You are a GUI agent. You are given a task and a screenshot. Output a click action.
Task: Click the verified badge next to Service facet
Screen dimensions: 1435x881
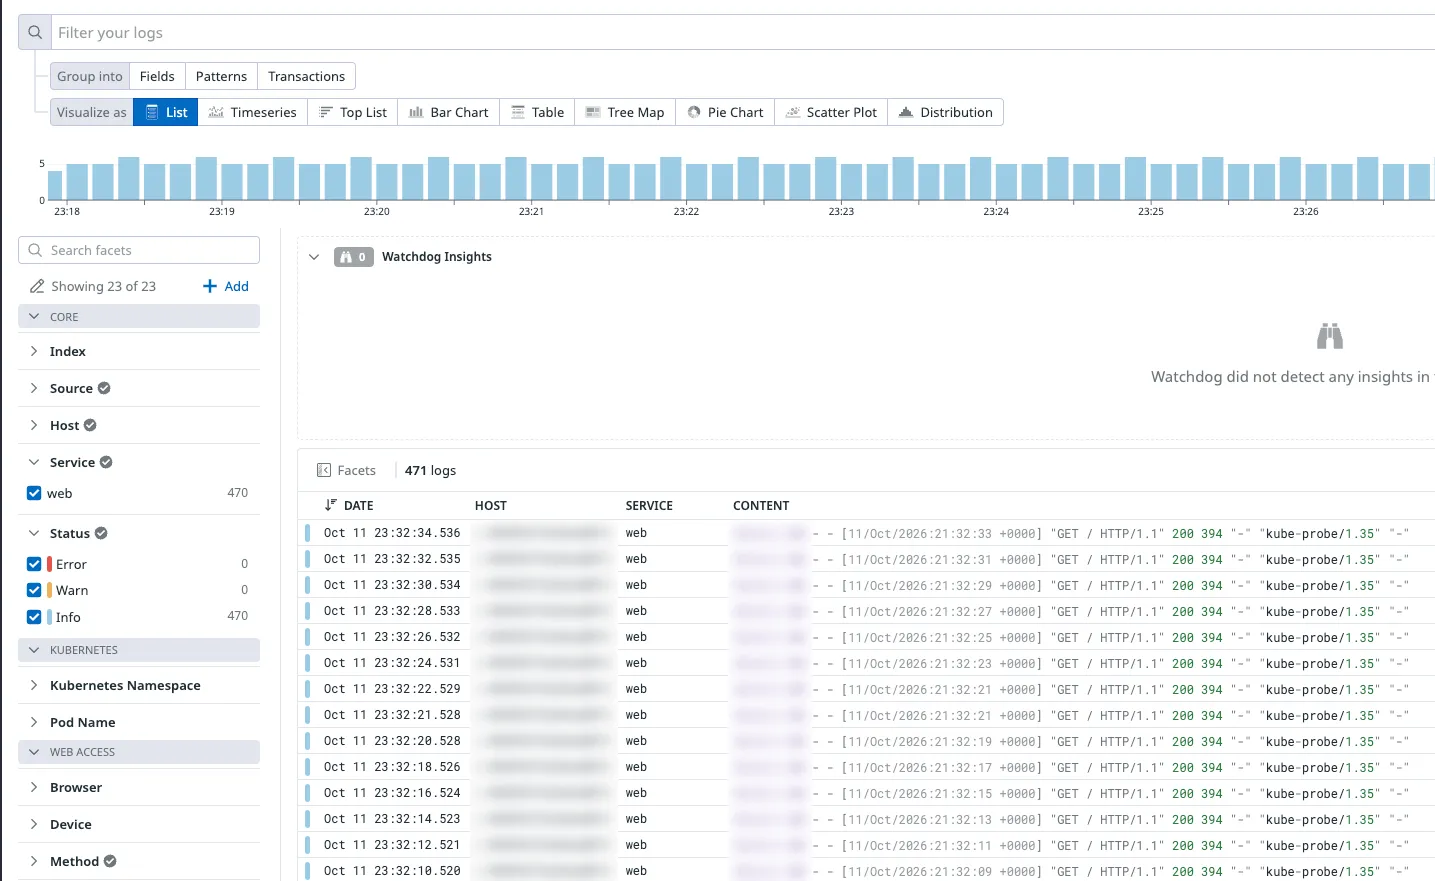point(106,462)
